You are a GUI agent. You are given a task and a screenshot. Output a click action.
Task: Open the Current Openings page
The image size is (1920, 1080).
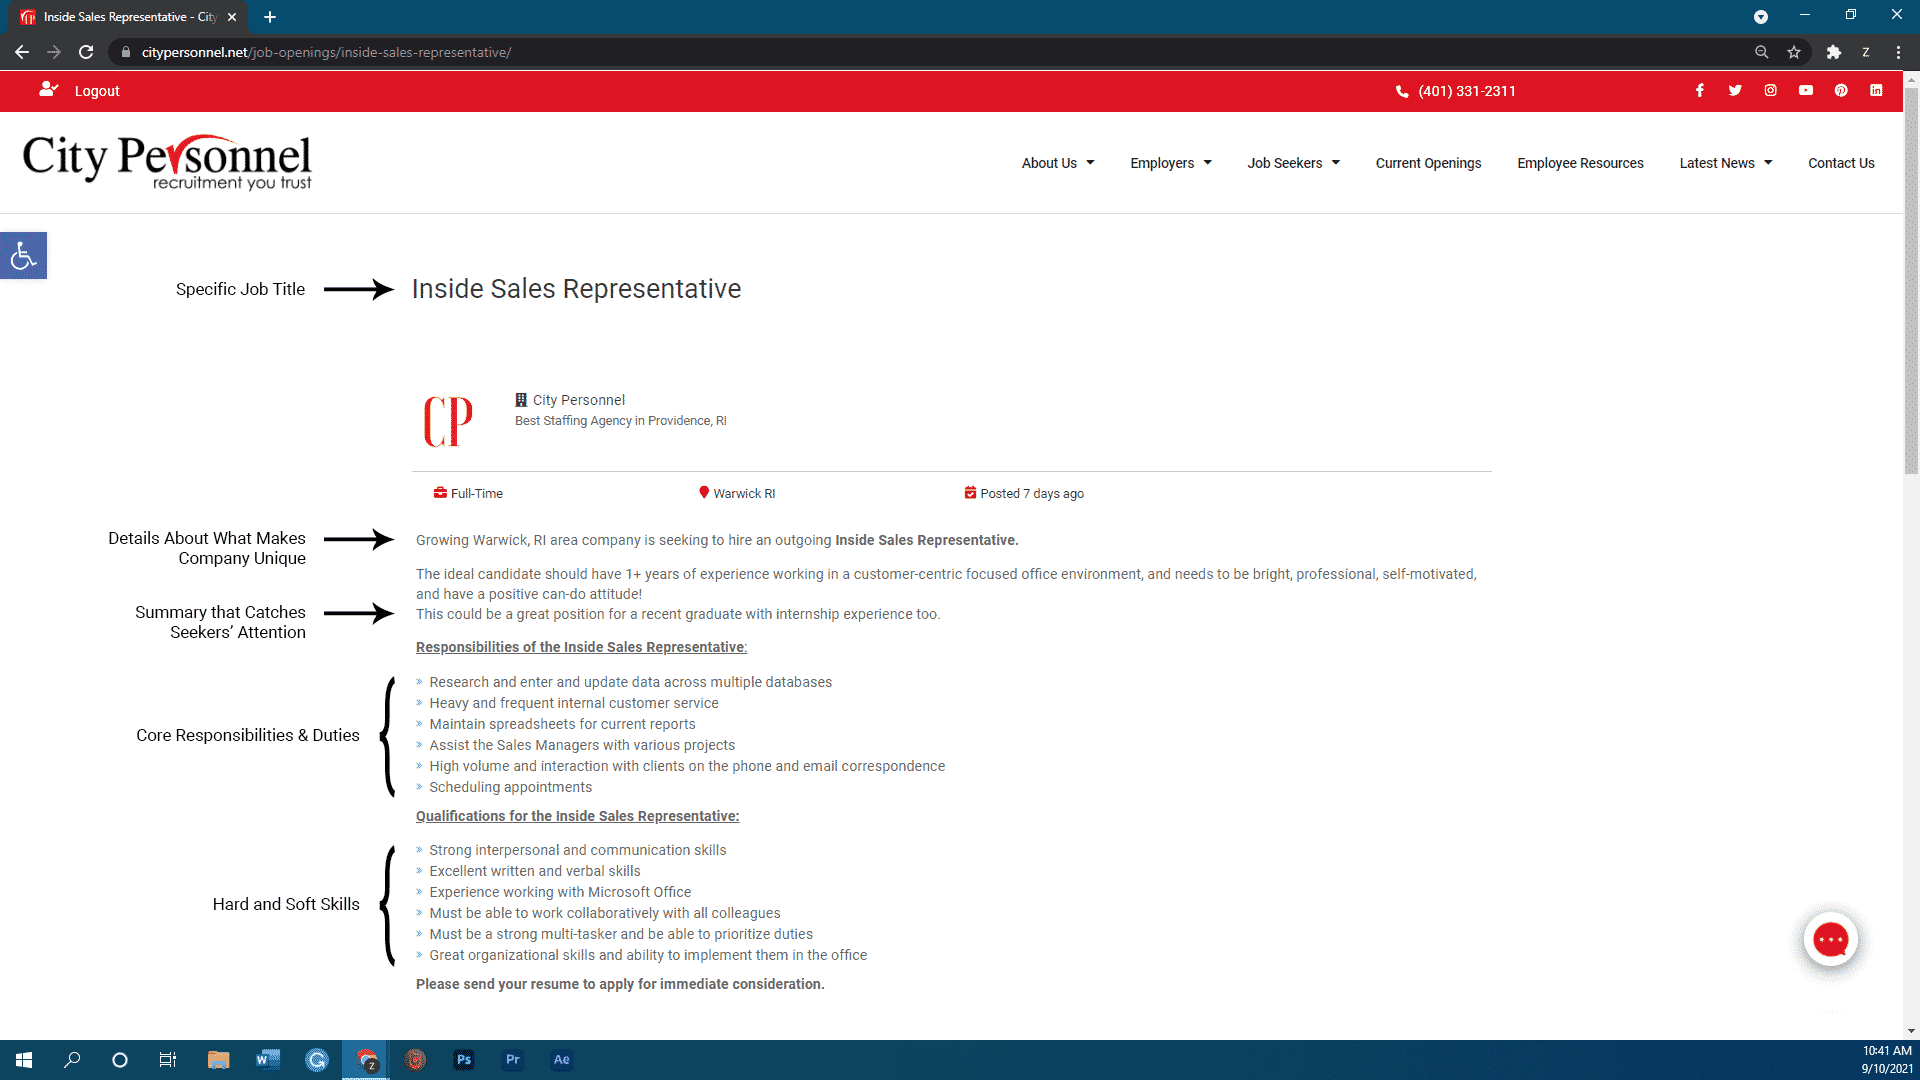tap(1428, 163)
